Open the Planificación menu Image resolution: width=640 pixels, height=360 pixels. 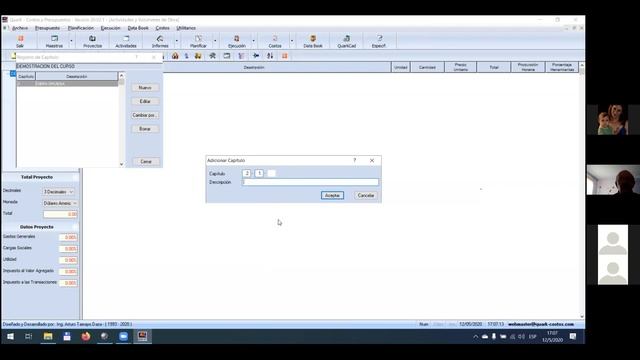pyautogui.click(x=80, y=28)
